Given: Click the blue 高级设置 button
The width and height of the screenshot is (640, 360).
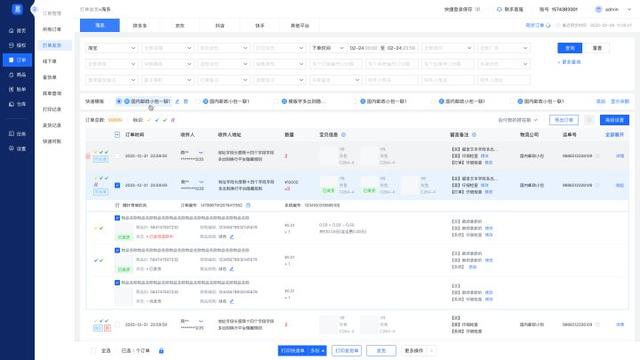Looking at the screenshot, I should click(614, 120).
